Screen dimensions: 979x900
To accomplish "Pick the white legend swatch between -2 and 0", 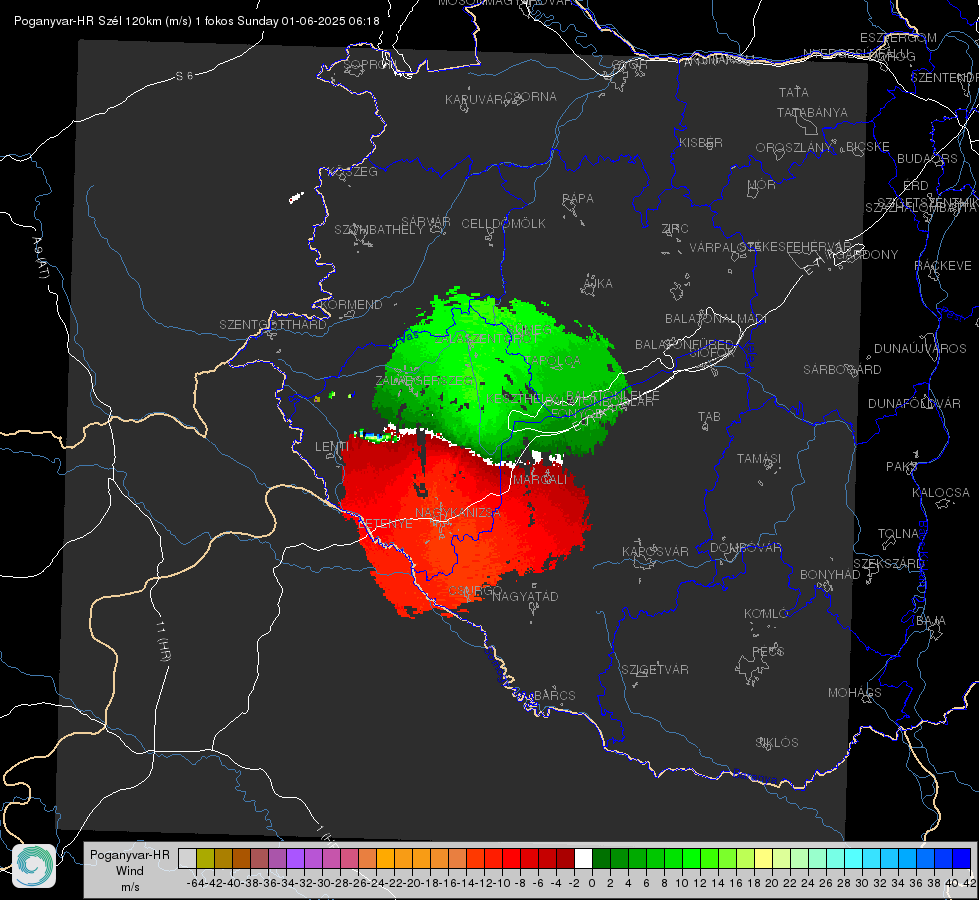I will (583, 858).
